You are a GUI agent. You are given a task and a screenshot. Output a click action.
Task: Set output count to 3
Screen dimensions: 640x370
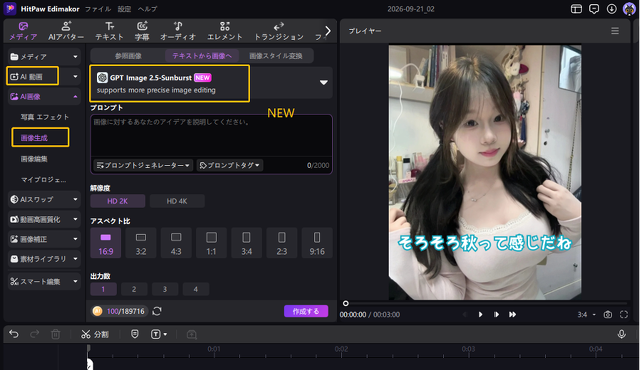click(165, 289)
